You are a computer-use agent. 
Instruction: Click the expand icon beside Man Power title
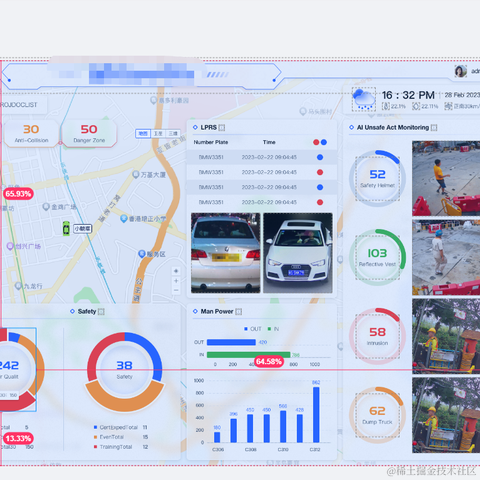[239, 312]
